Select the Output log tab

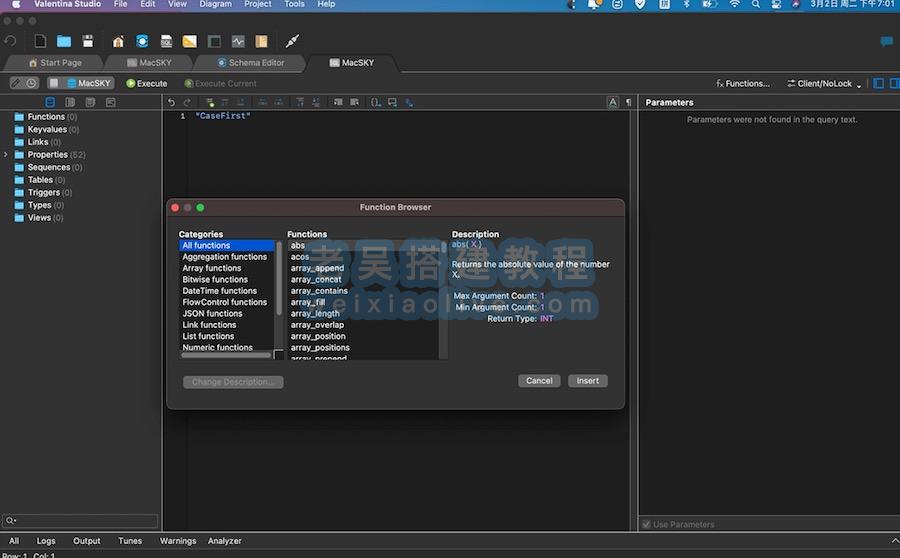[87, 541]
